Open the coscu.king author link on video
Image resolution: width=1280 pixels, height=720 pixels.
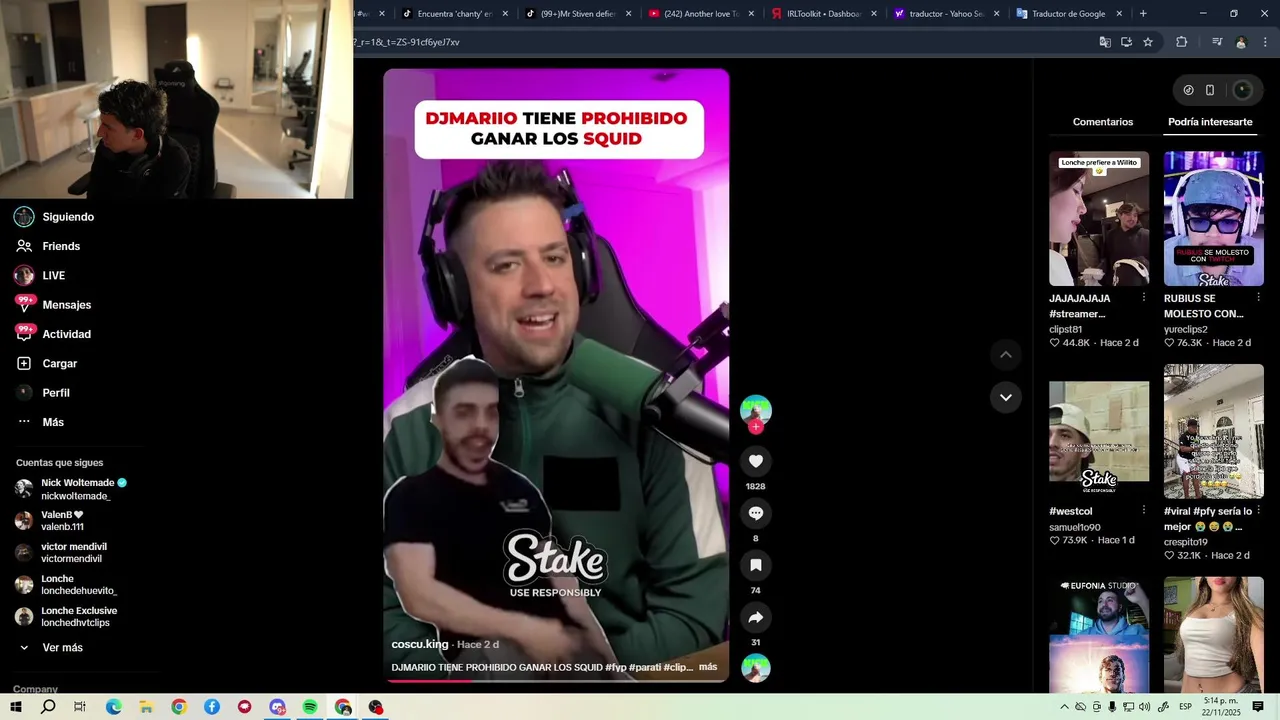click(420, 644)
